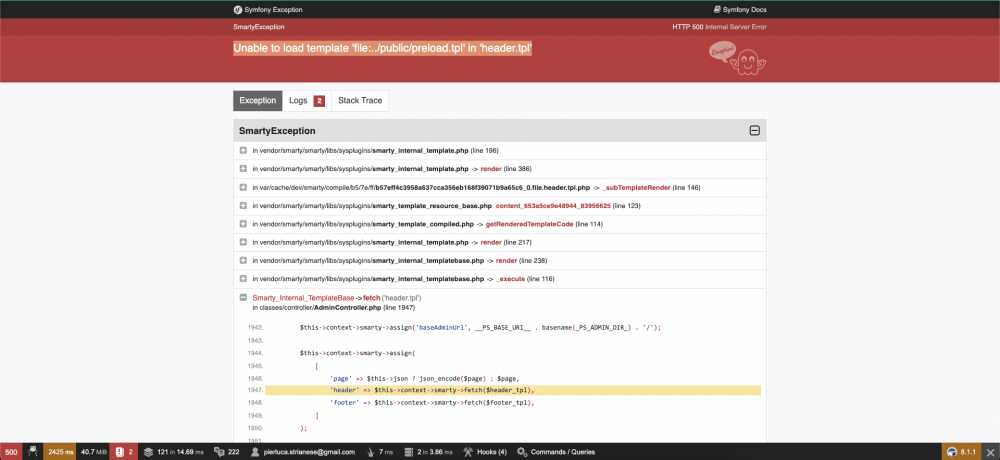
Task: Close the Symfony debug toolbar
Action: pyautogui.click(x=990, y=452)
